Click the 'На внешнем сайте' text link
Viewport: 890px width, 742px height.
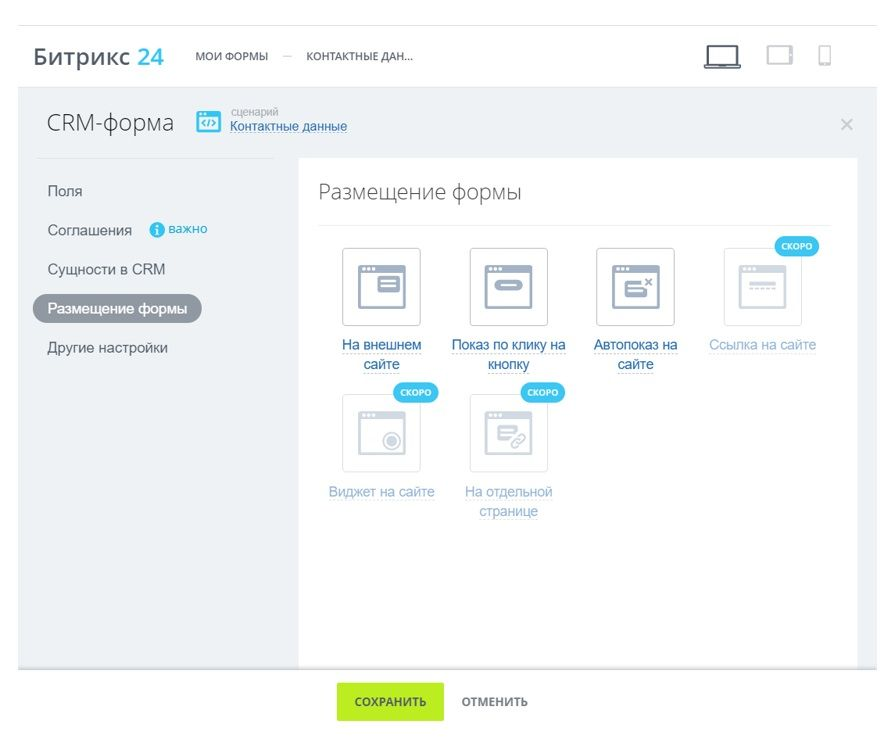(381, 354)
